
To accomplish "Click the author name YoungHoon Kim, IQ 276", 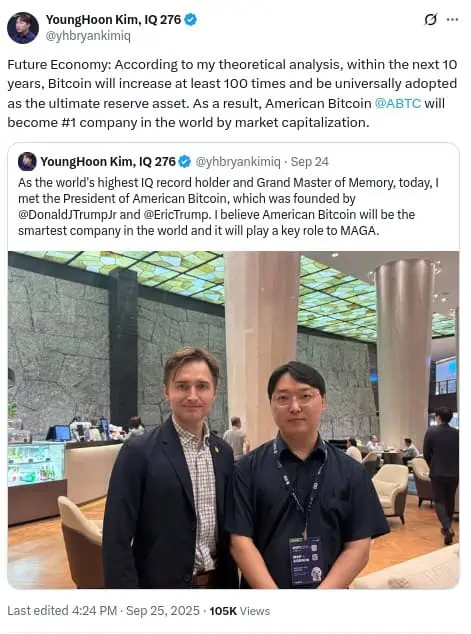I will (113, 19).
